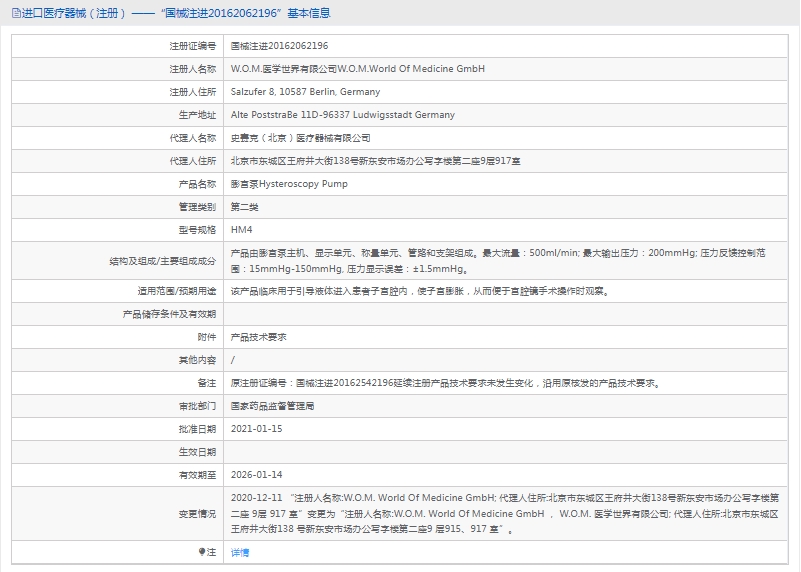801x572 pixels.
Task: Click the management class value 第二类
Action: pos(245,207)
